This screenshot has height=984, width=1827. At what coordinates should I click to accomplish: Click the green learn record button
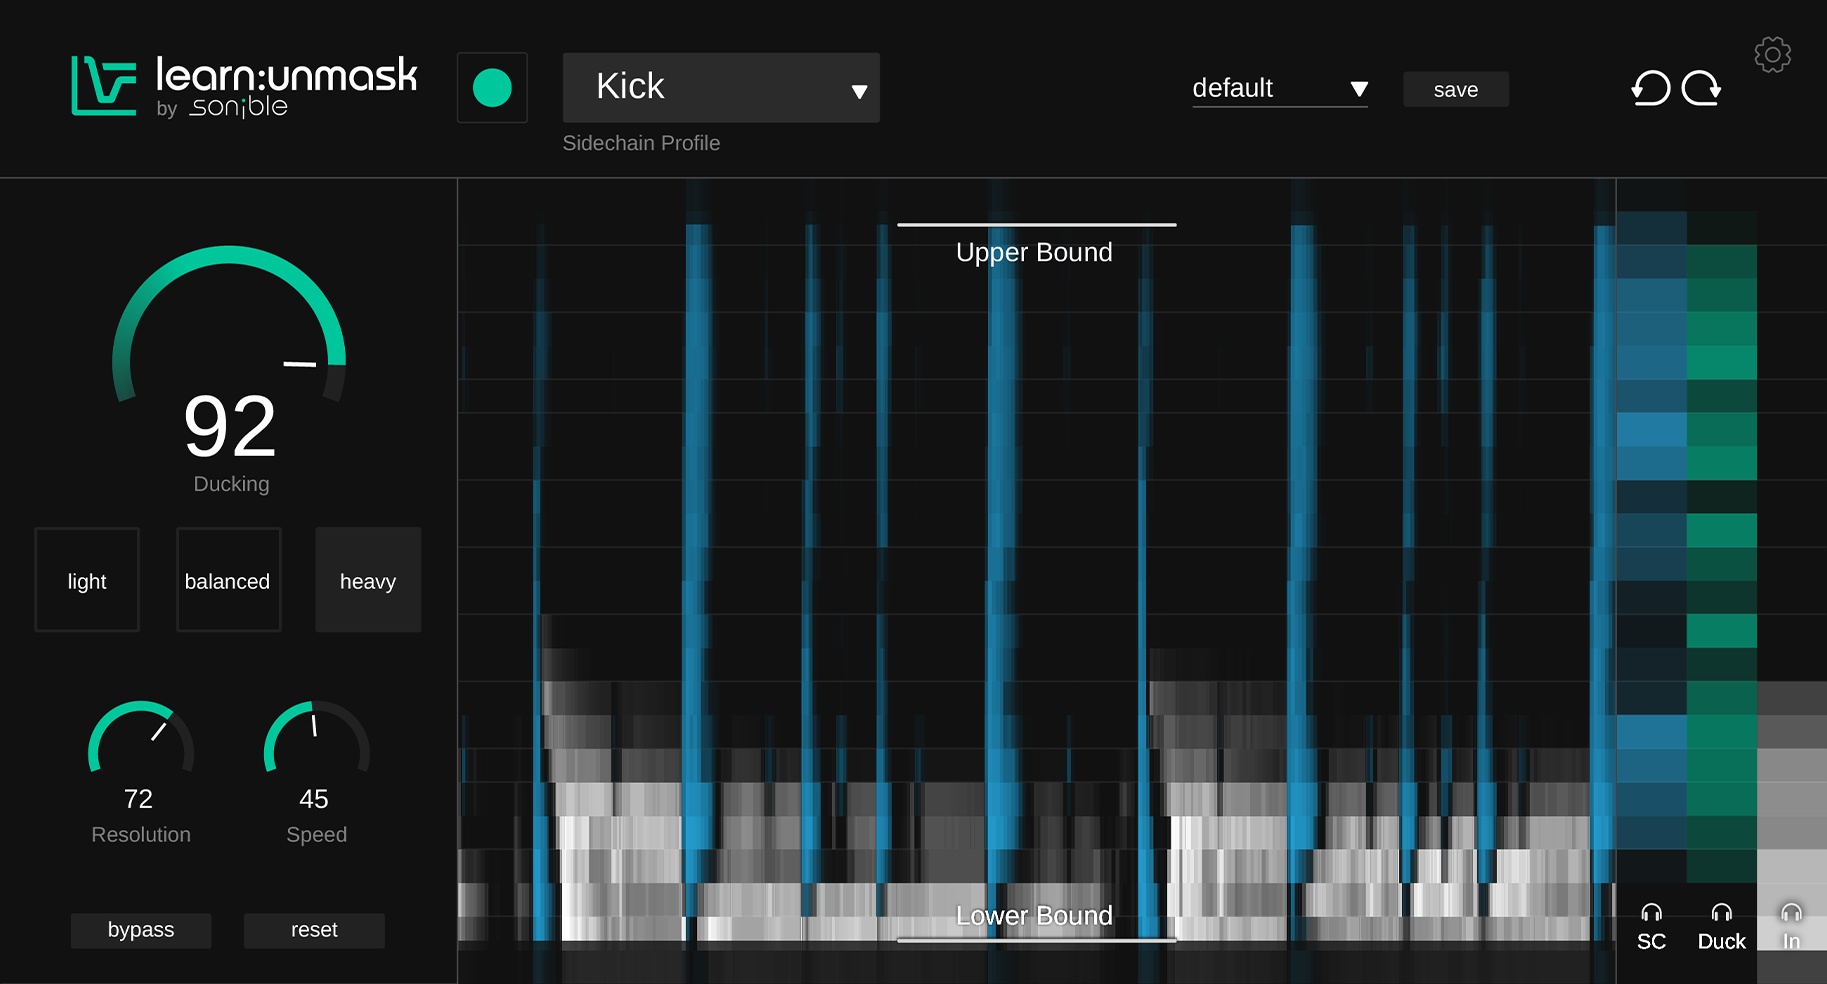[x=492, y=88]
